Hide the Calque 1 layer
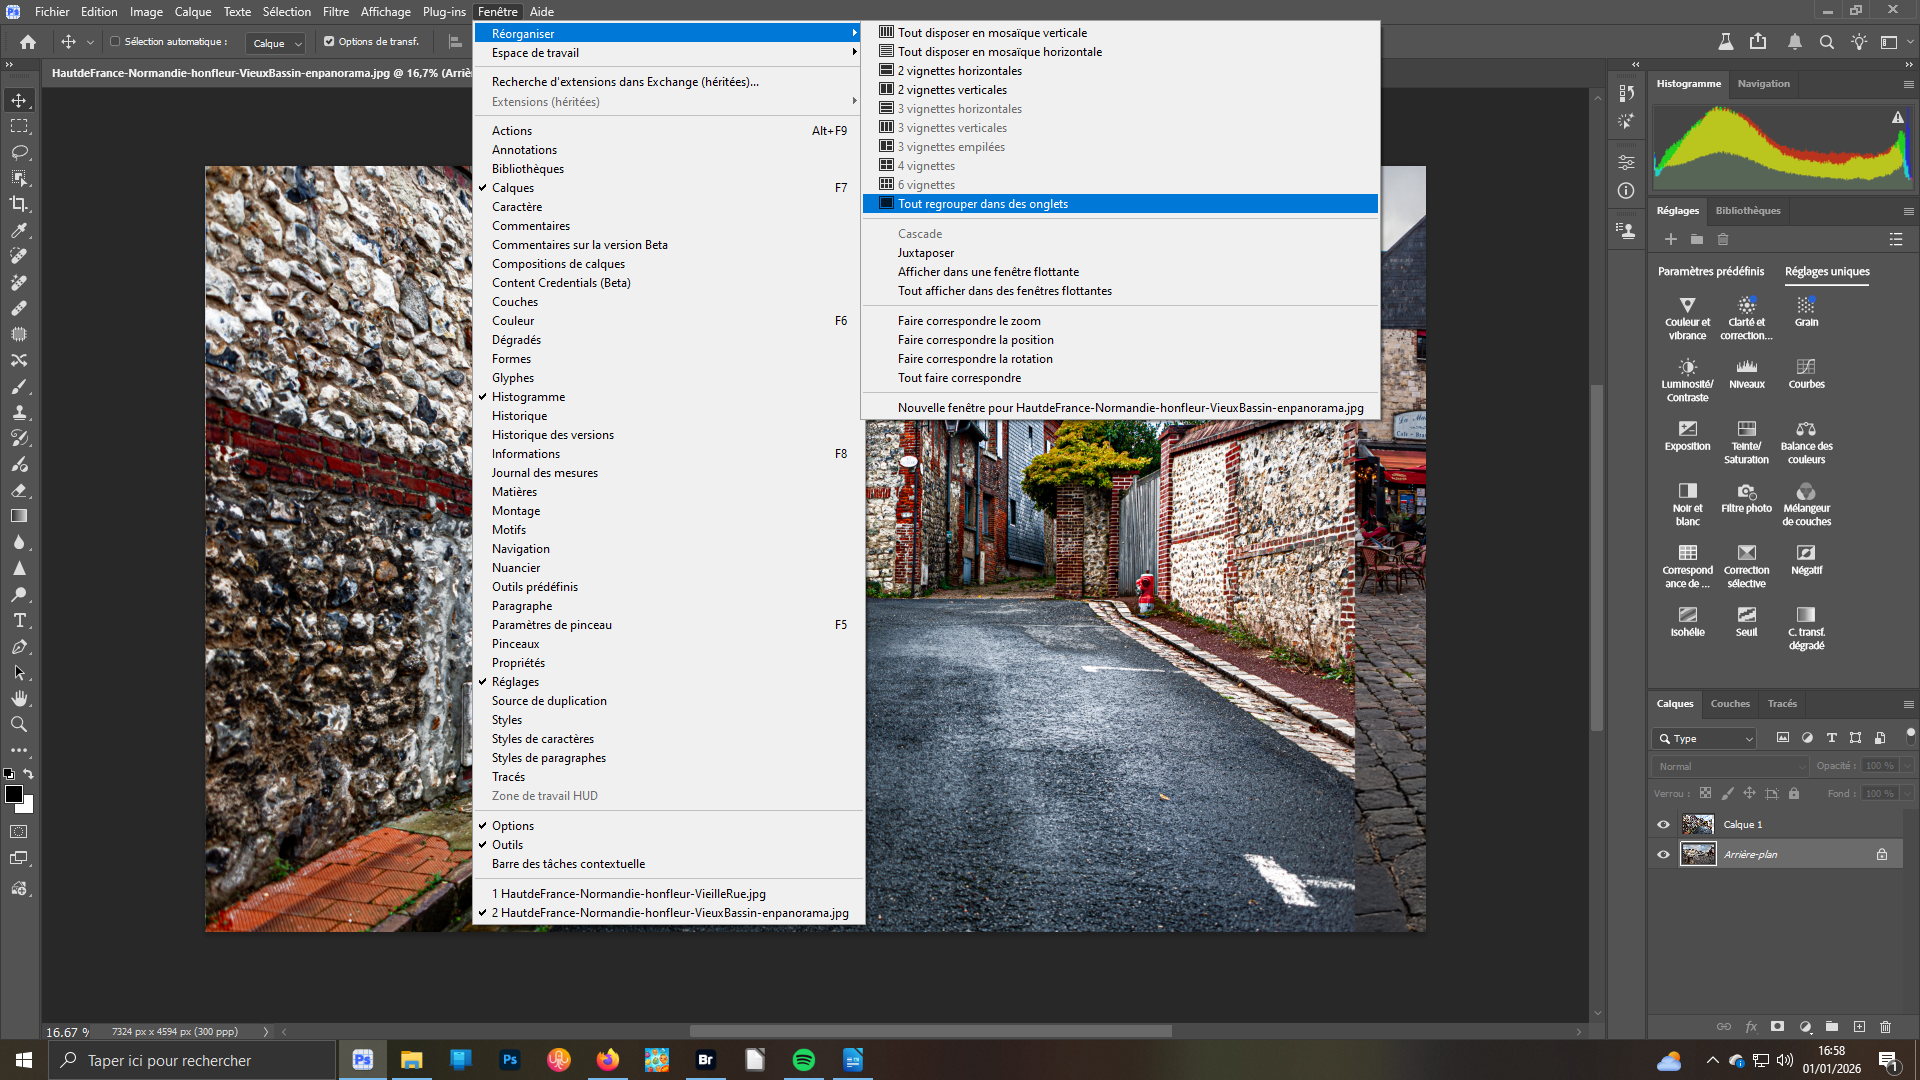The height and width of the screenshot is (1080, 1920). click(1663, 825)
